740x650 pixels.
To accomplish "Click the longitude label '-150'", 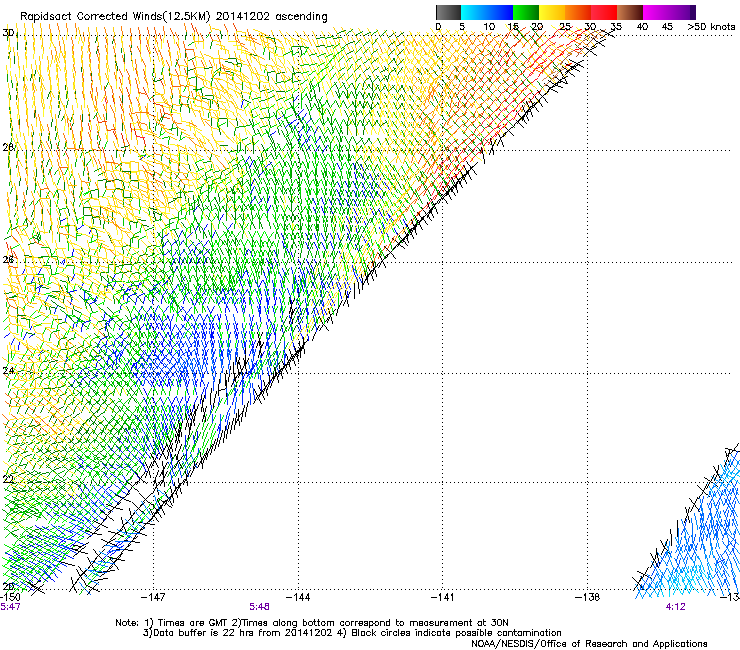I will pos(10,597).
